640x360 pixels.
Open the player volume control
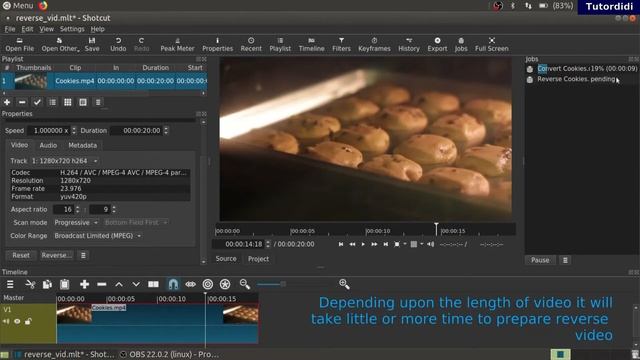click(430, 244)
